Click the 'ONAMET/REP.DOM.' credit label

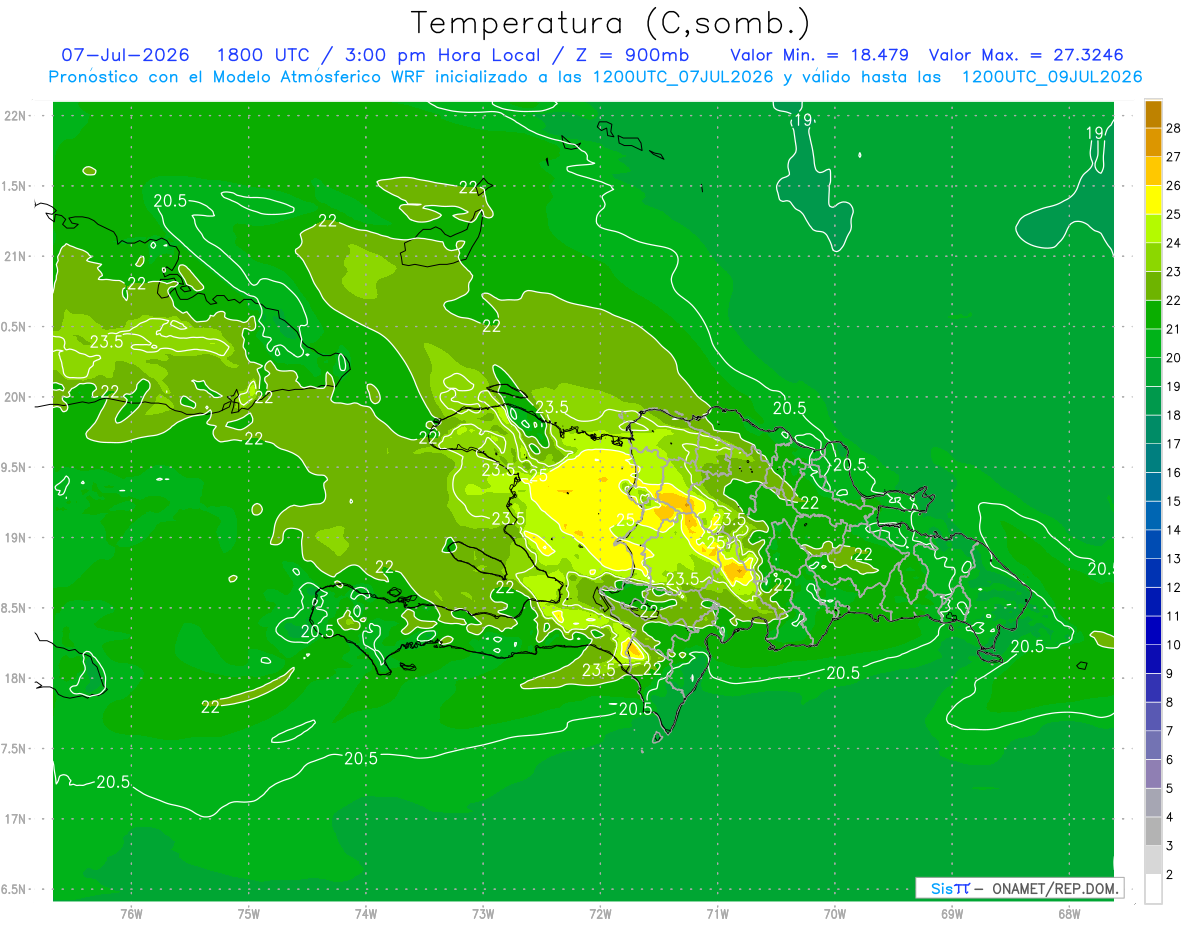(x=1055, y=888)
